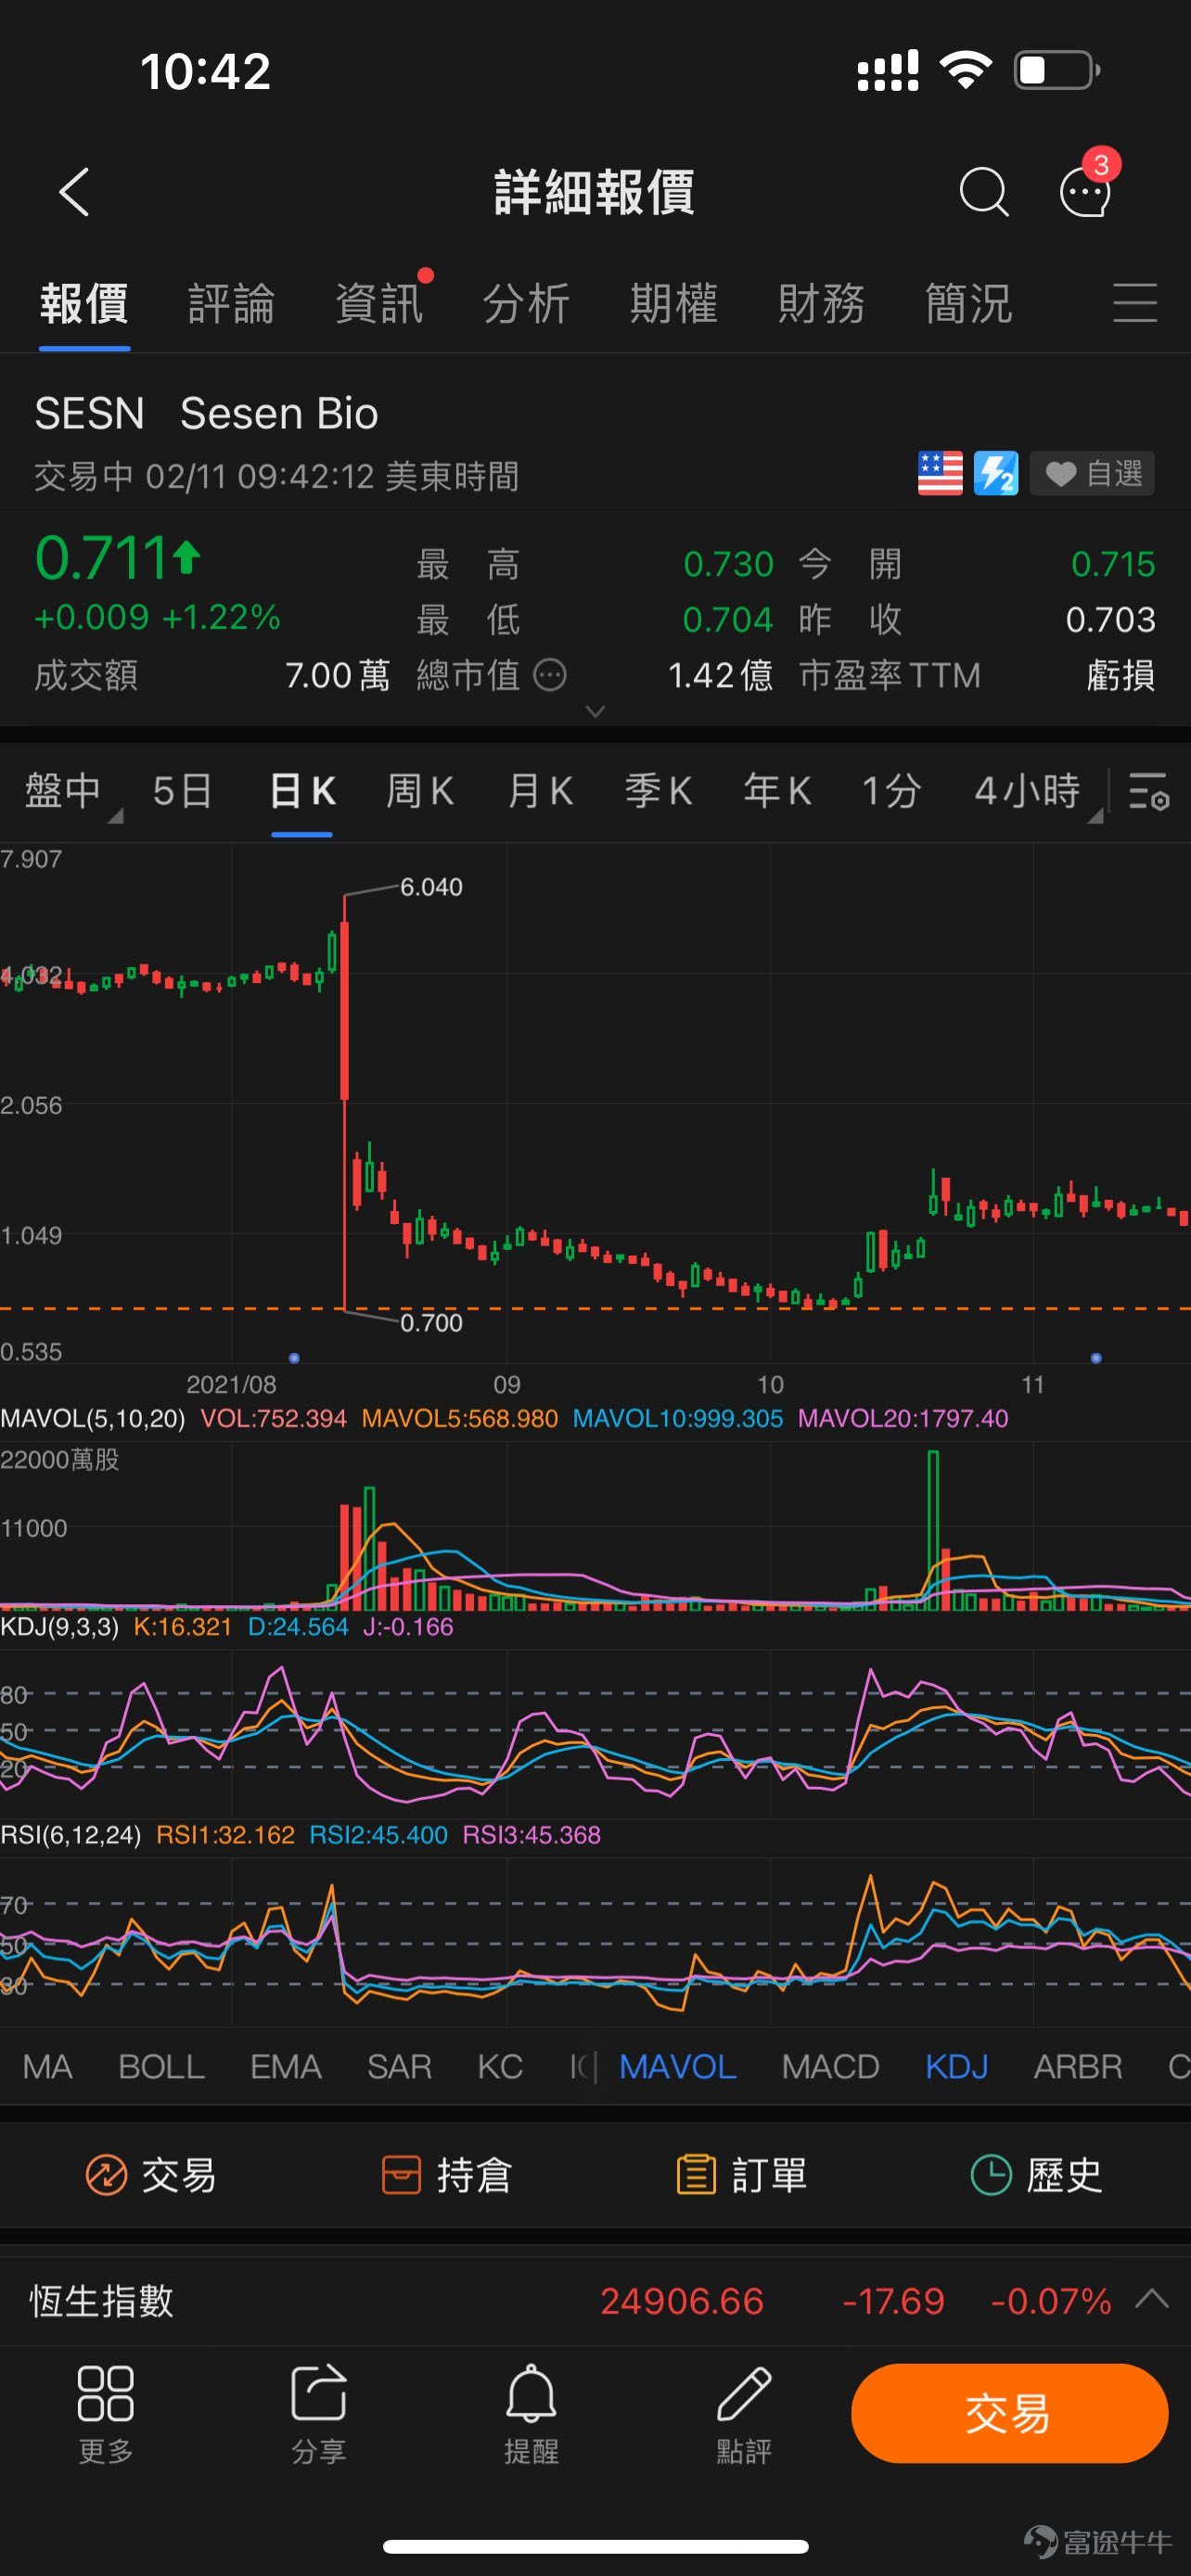Tap the 6.040 high price label on chart
Image resolution: width=1191 pixels, height=2576 pixels.
point(431,887)
